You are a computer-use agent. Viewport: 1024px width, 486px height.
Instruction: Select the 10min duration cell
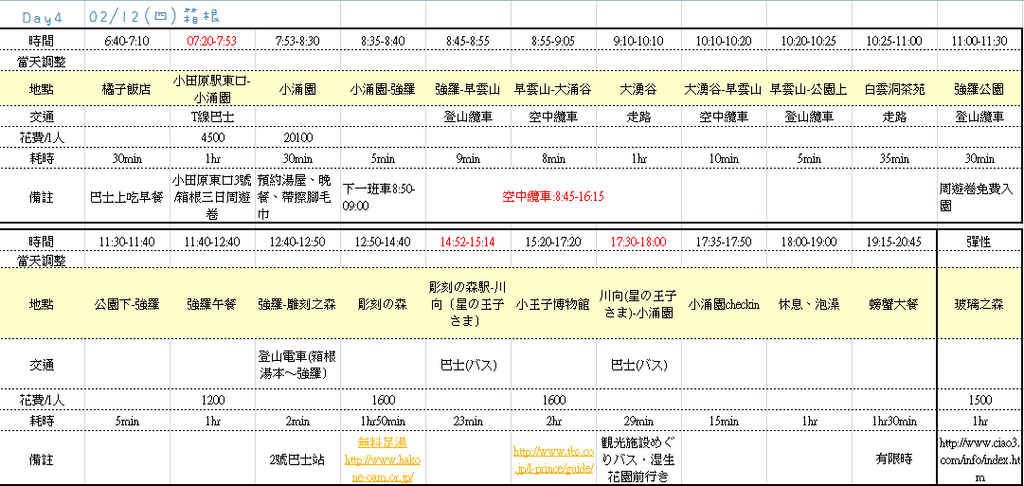point(724,159)
